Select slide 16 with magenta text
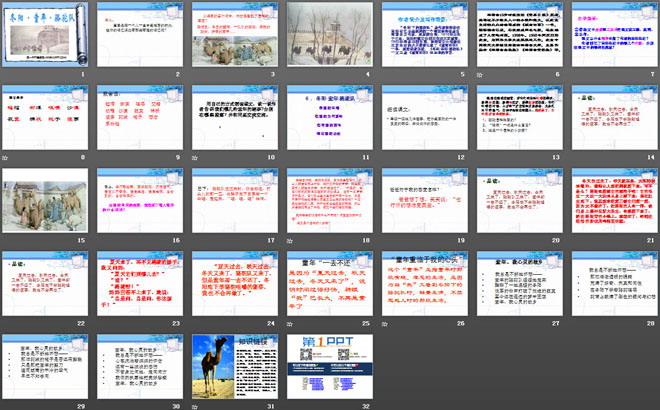660x410 pixels. pyautogui.click(x=140, y=200)
